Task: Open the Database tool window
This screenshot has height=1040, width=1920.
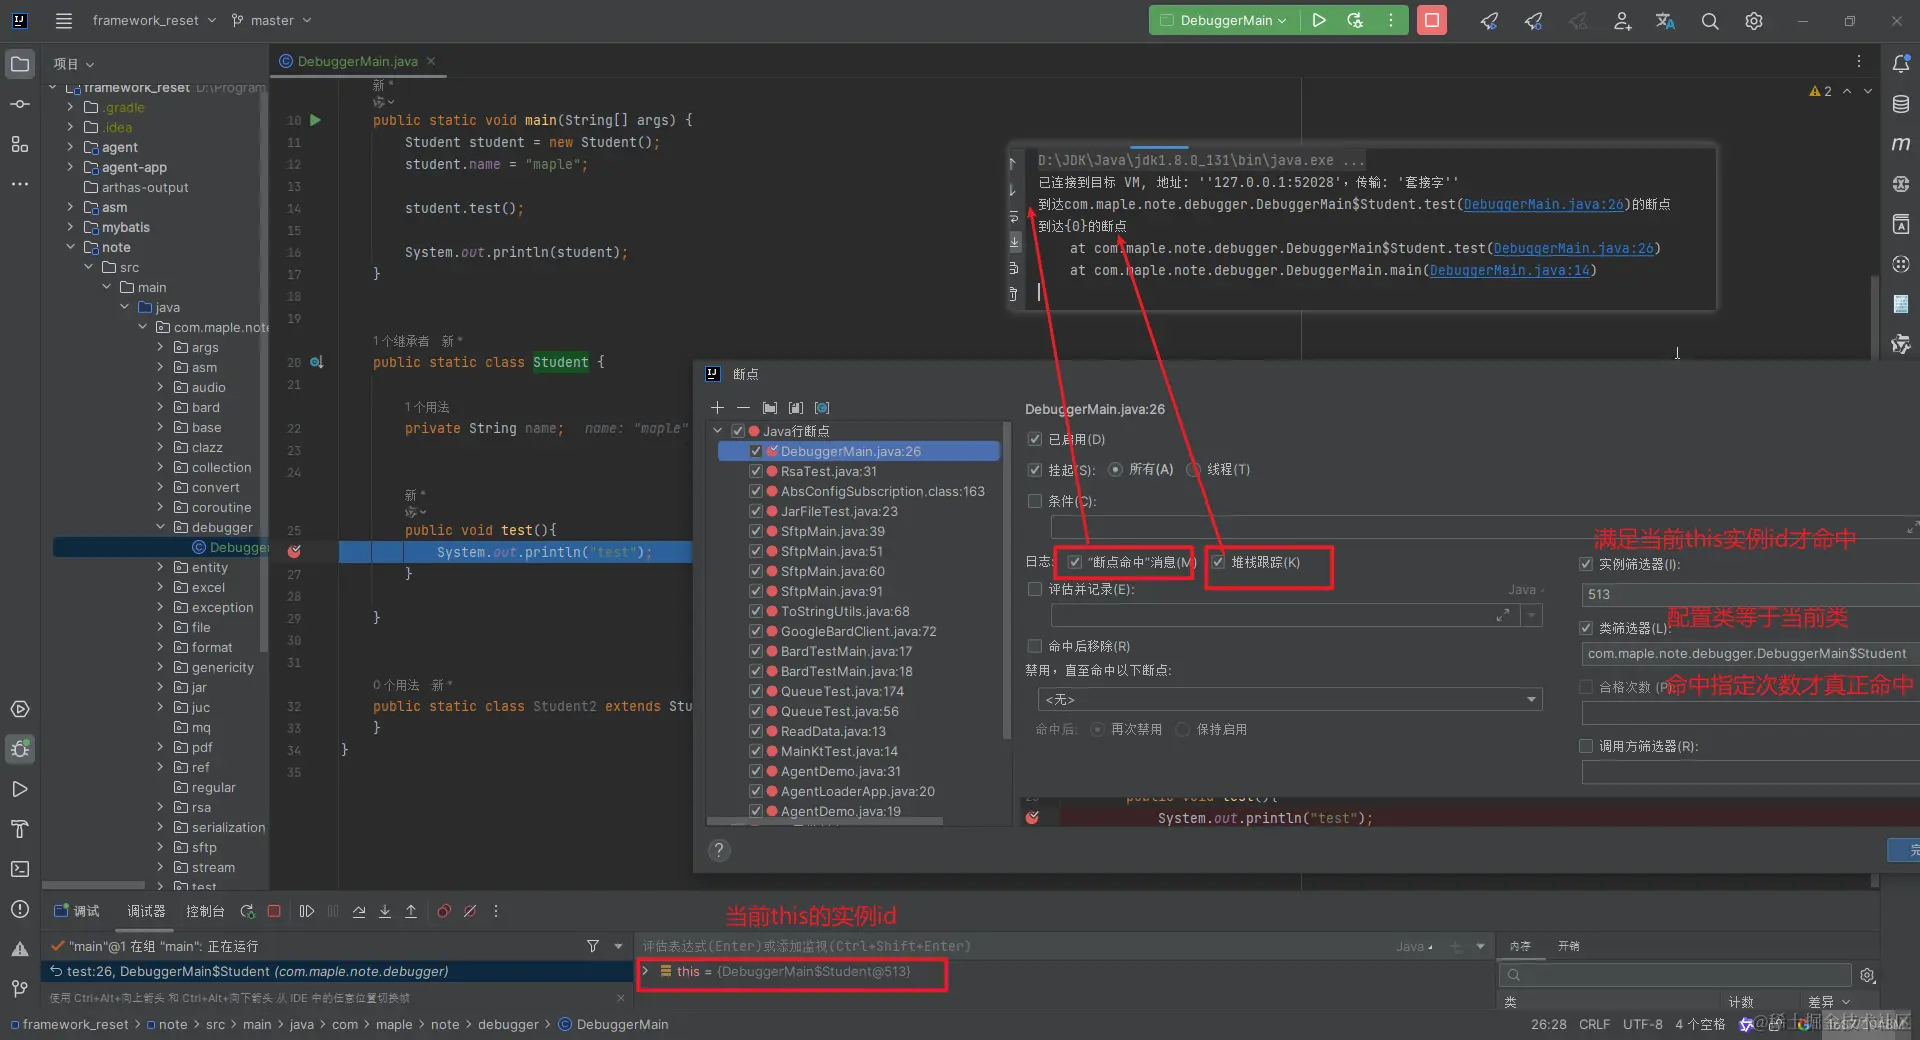Action: coord(1901,104)
